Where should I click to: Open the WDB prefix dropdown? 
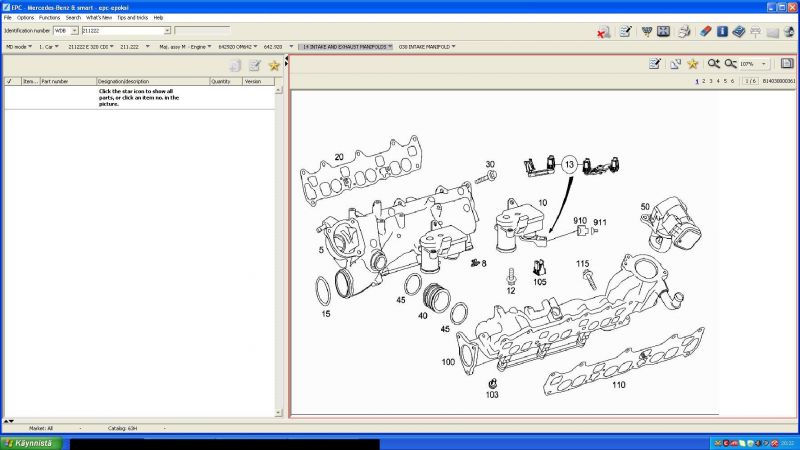(x=74, y=31)
